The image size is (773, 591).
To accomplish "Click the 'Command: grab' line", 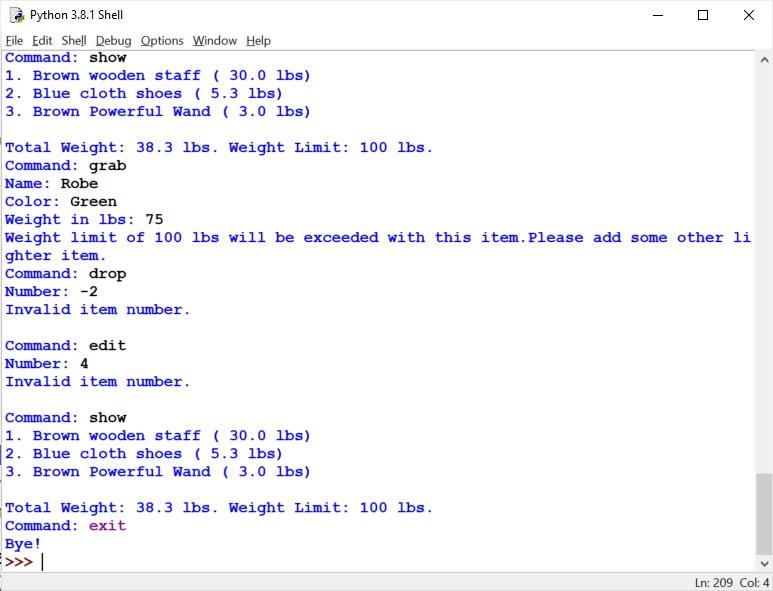I will [x=66, y=166].
